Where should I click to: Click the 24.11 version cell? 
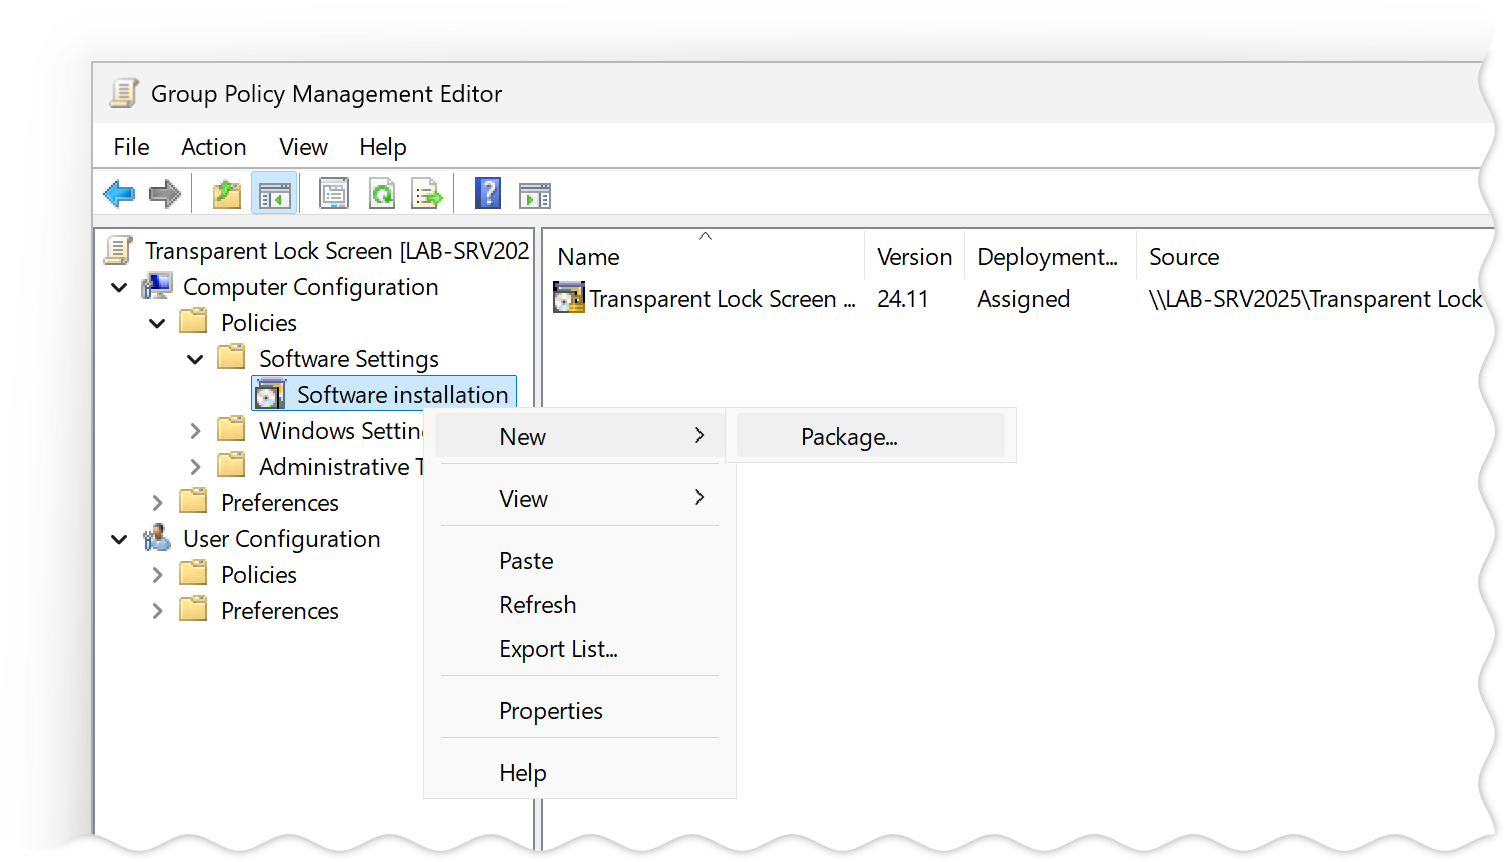903,298
